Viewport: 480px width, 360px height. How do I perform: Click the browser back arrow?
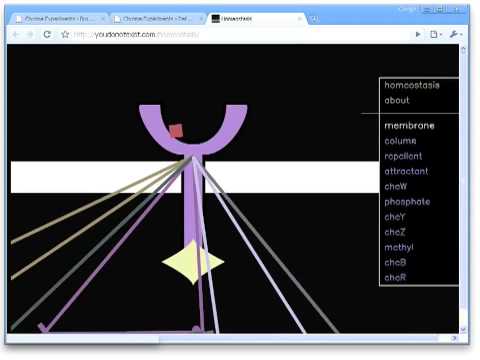click(x=15, y=34)
